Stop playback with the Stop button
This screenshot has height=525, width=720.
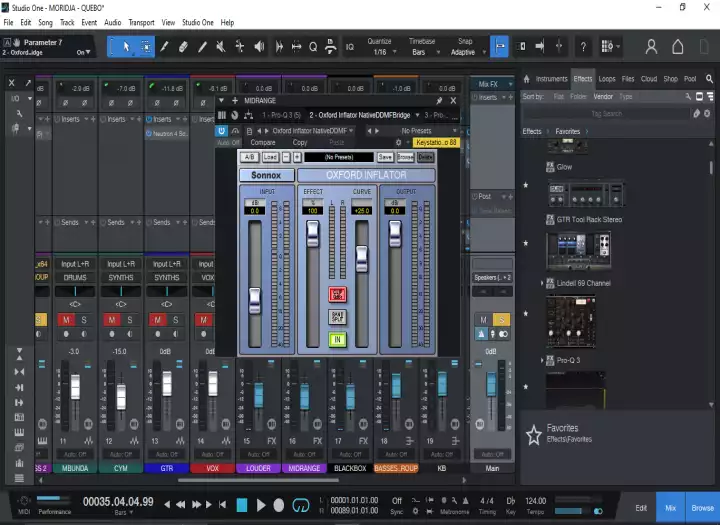[242, 505]
